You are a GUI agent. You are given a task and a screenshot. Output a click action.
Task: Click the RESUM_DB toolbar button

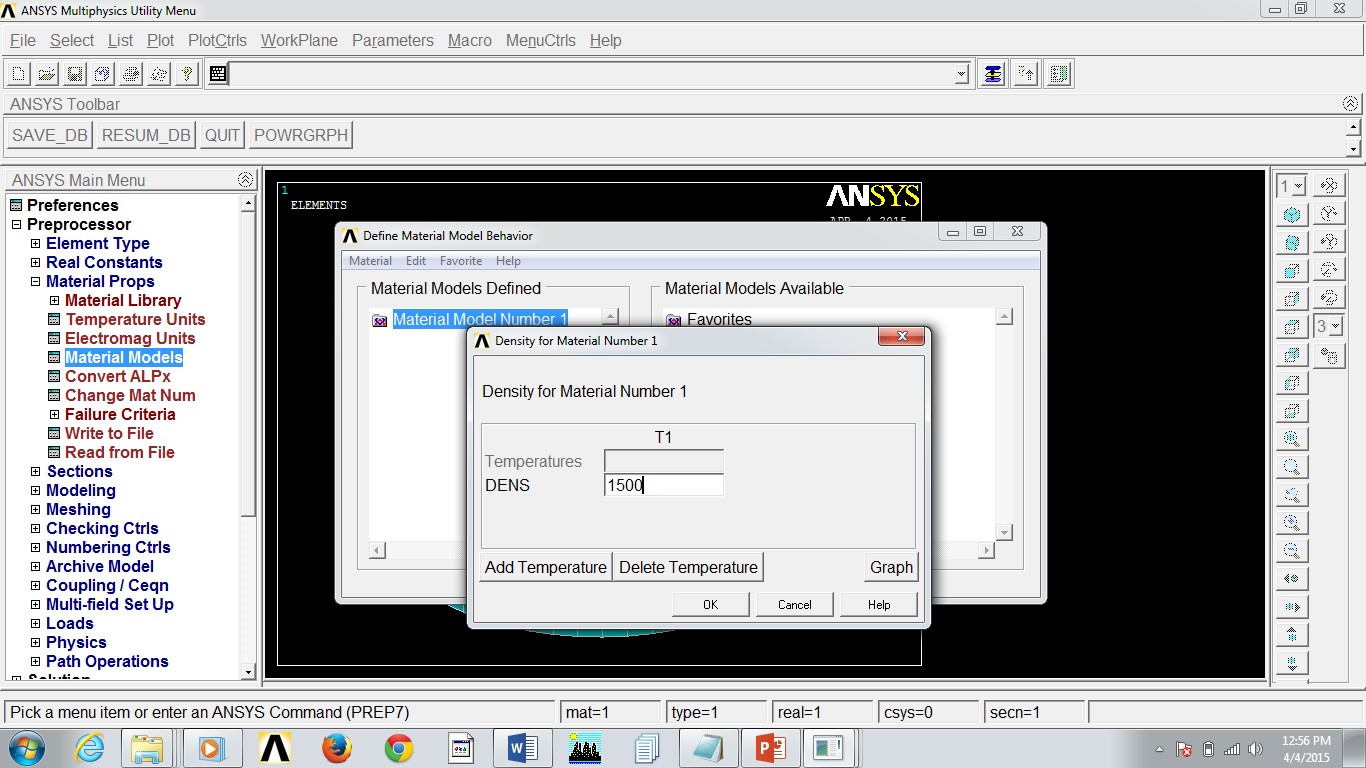(146, 135)
